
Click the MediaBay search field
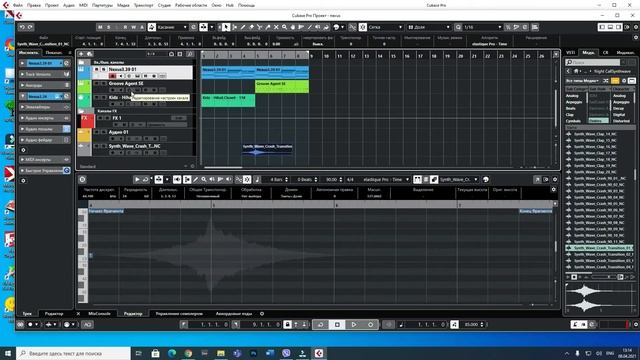593,62
